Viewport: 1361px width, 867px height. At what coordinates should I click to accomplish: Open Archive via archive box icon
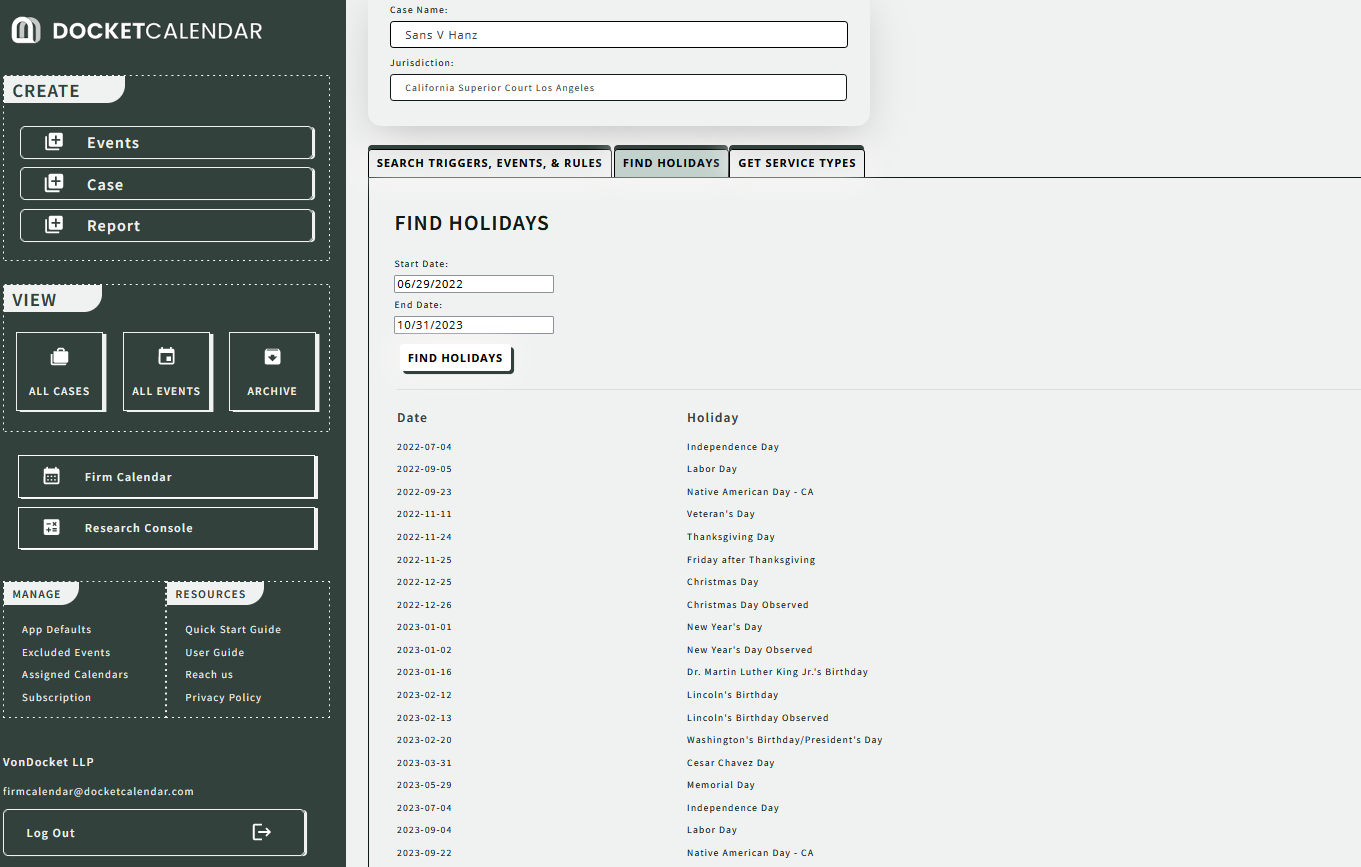(x=272, y=357)
